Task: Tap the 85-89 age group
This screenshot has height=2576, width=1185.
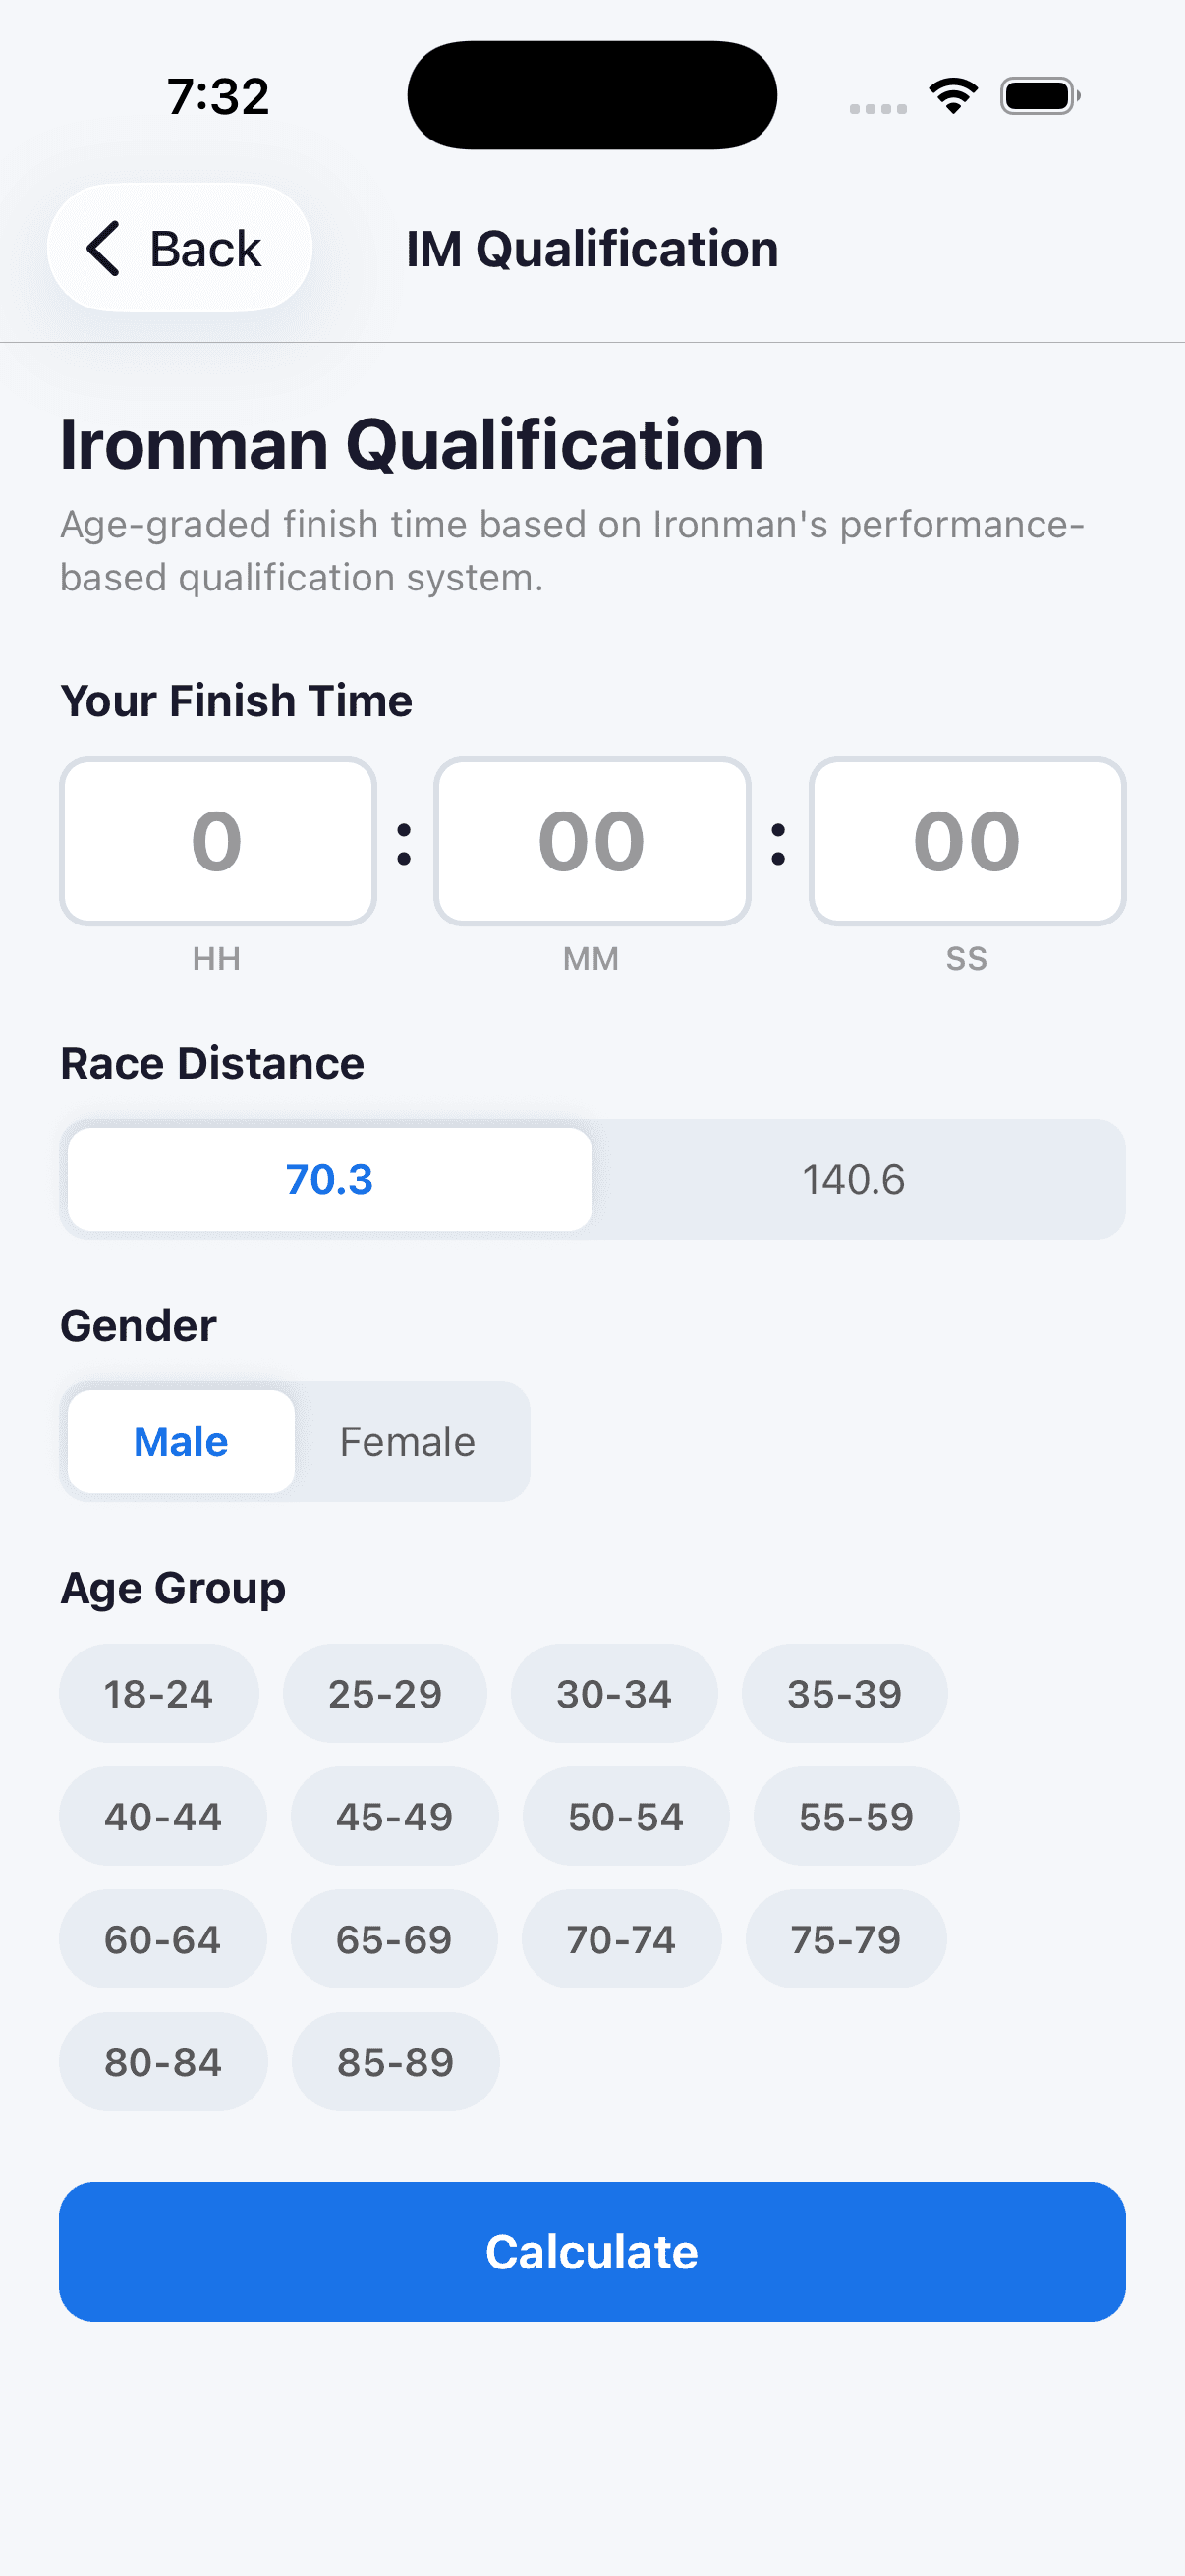Action: [x=396, y=2062]
